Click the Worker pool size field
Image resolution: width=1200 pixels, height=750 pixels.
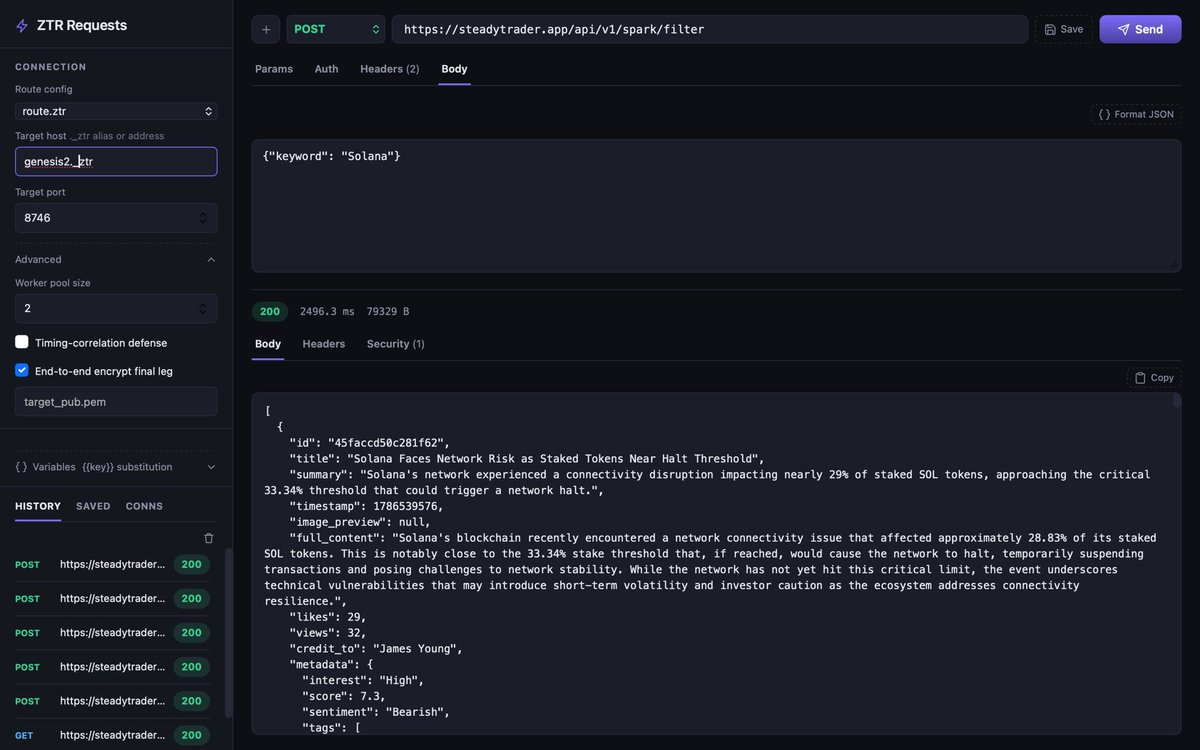coord(116,308)
